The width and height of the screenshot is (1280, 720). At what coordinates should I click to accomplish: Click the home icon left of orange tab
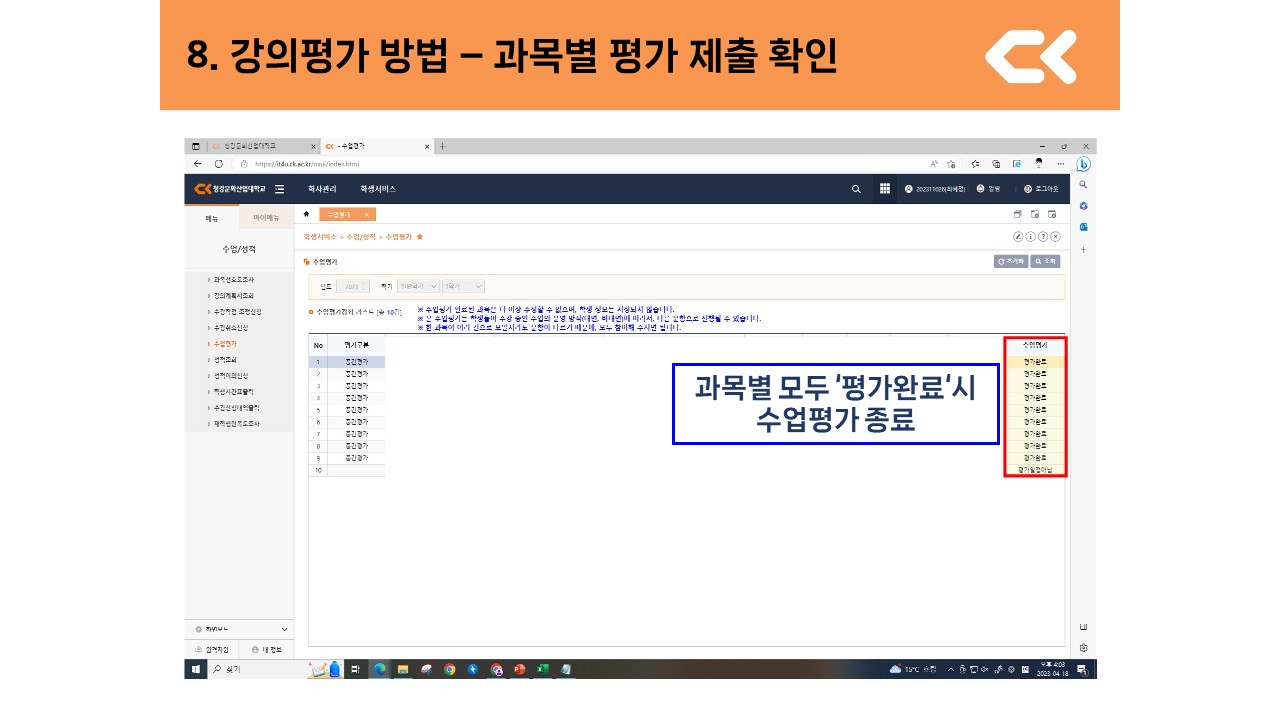[x=306, y=214]
